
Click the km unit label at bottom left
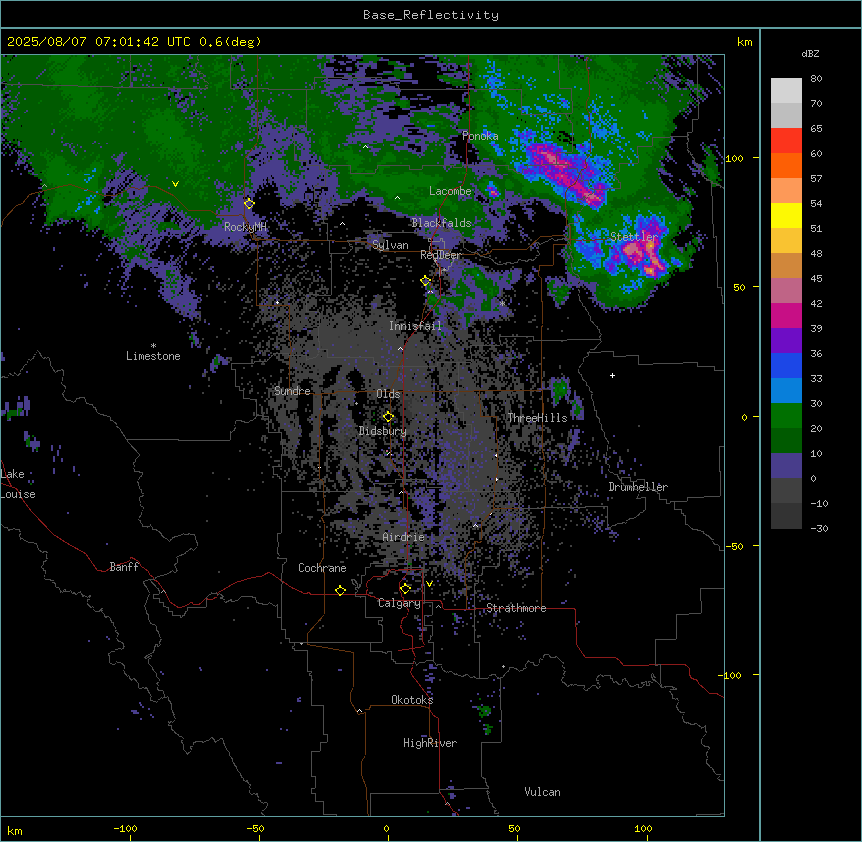(15, 831)
